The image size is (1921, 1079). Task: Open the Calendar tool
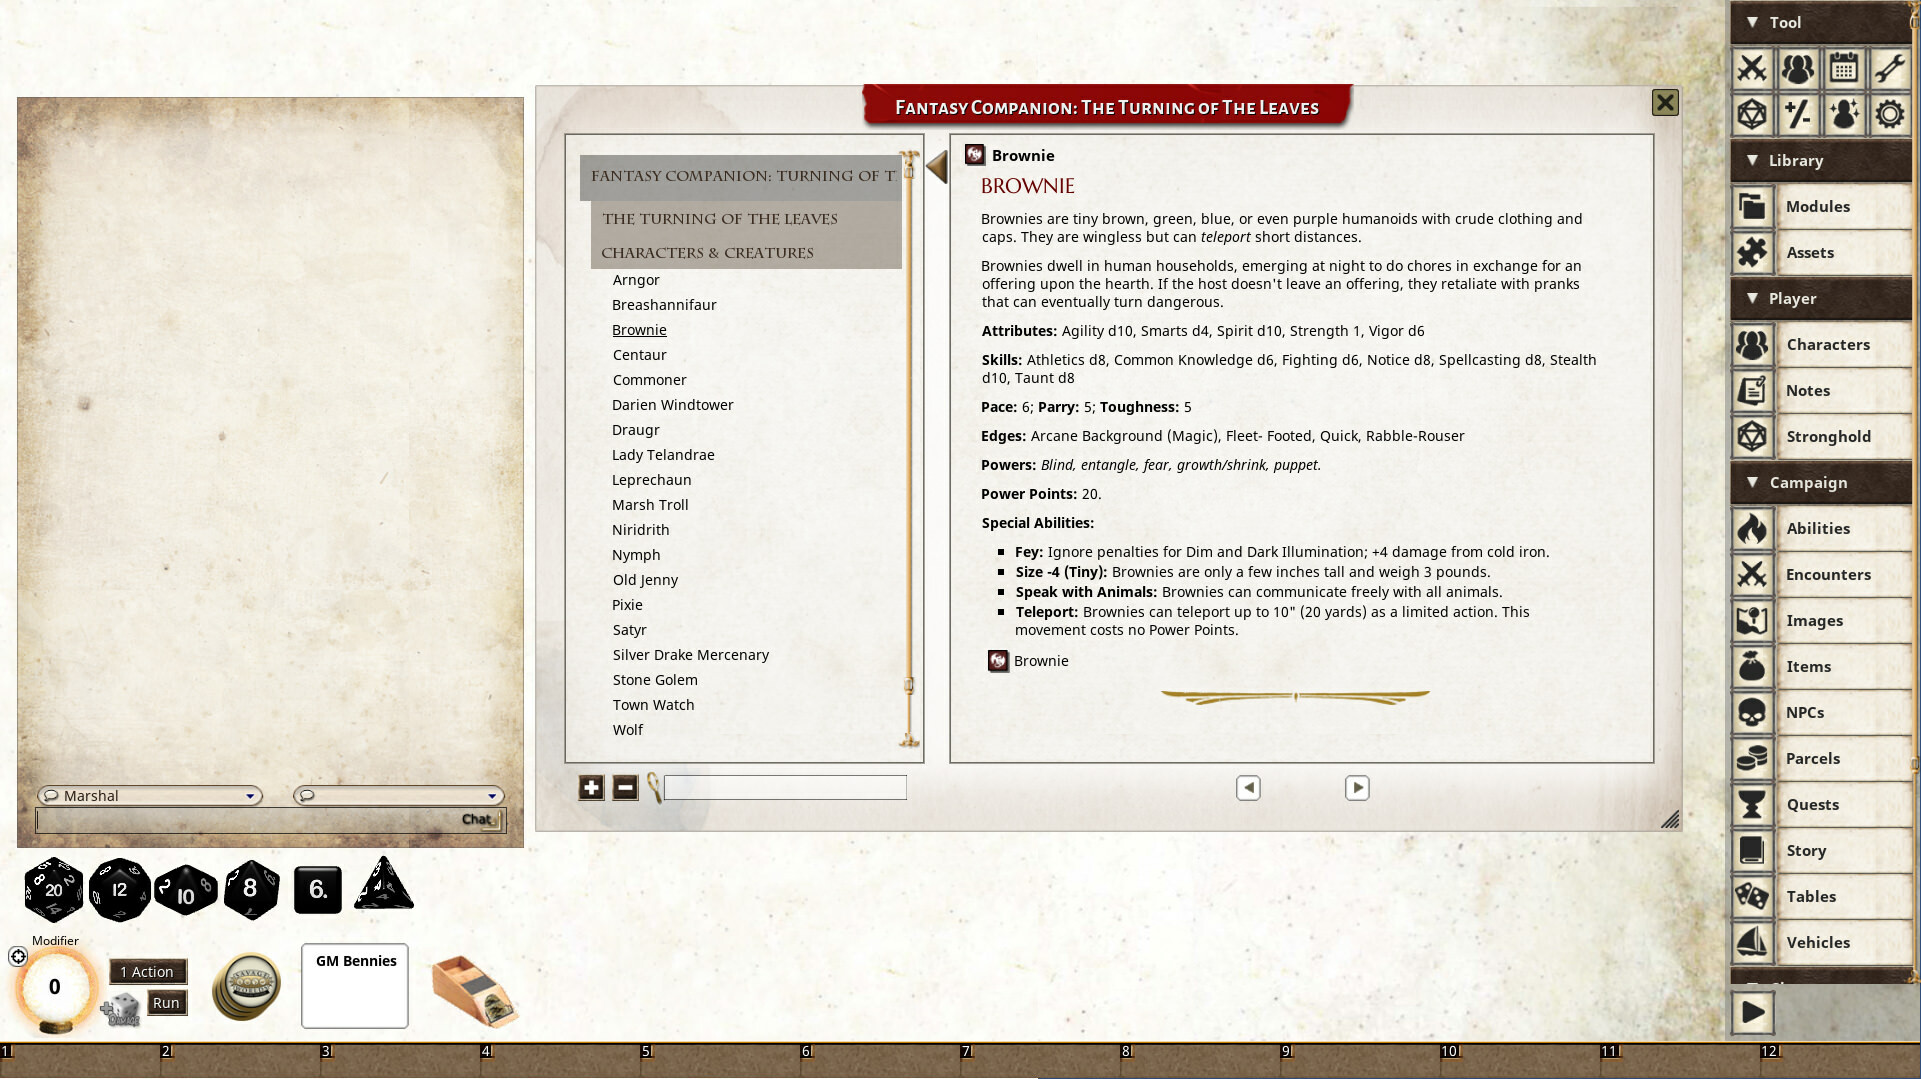[1845, 69]
